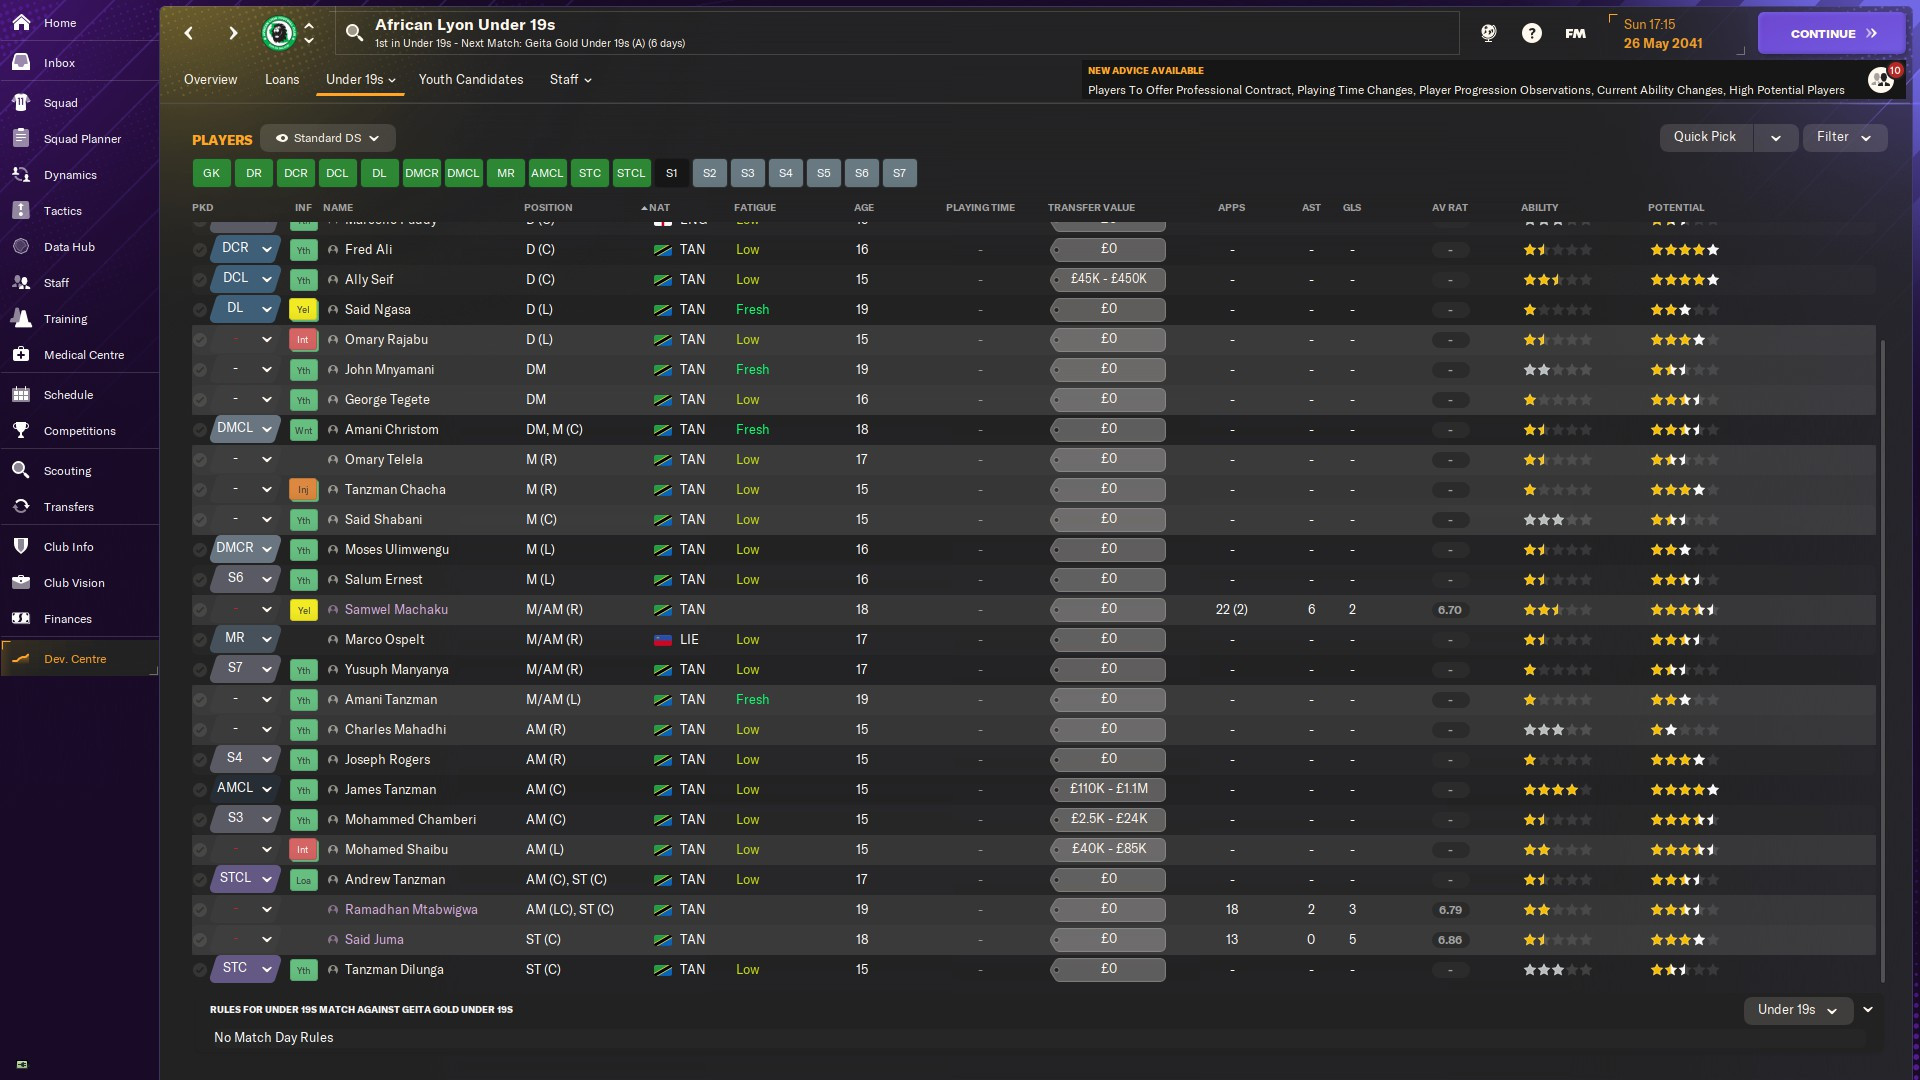Open the Quick Pick dropdown arrow
The image size is (1920, 1080).
[1776, 138]
